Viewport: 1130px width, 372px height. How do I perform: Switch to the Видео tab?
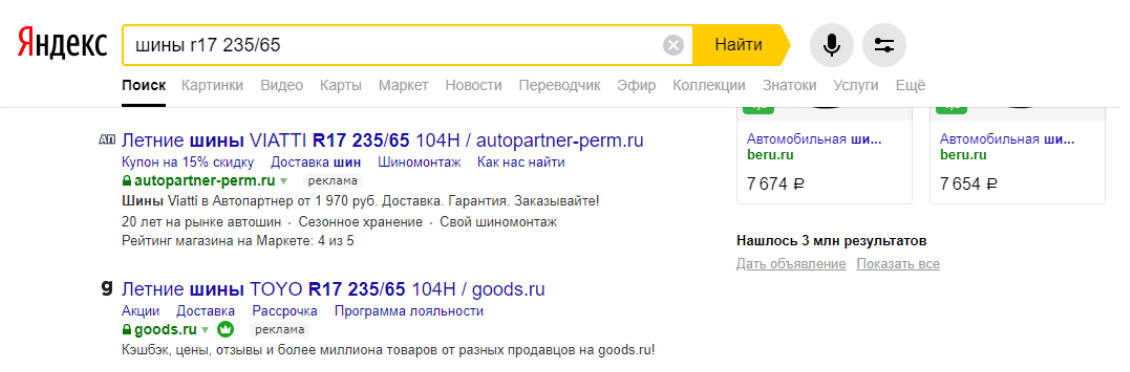tap(282, 86)
